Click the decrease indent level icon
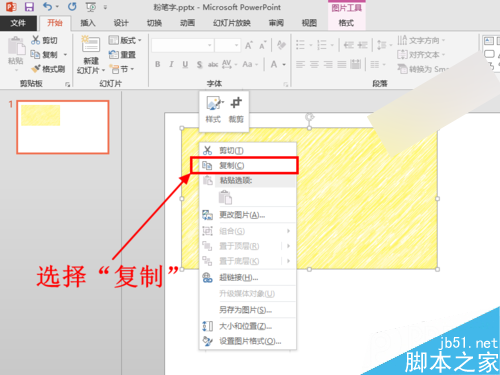 tap(349, 45)
